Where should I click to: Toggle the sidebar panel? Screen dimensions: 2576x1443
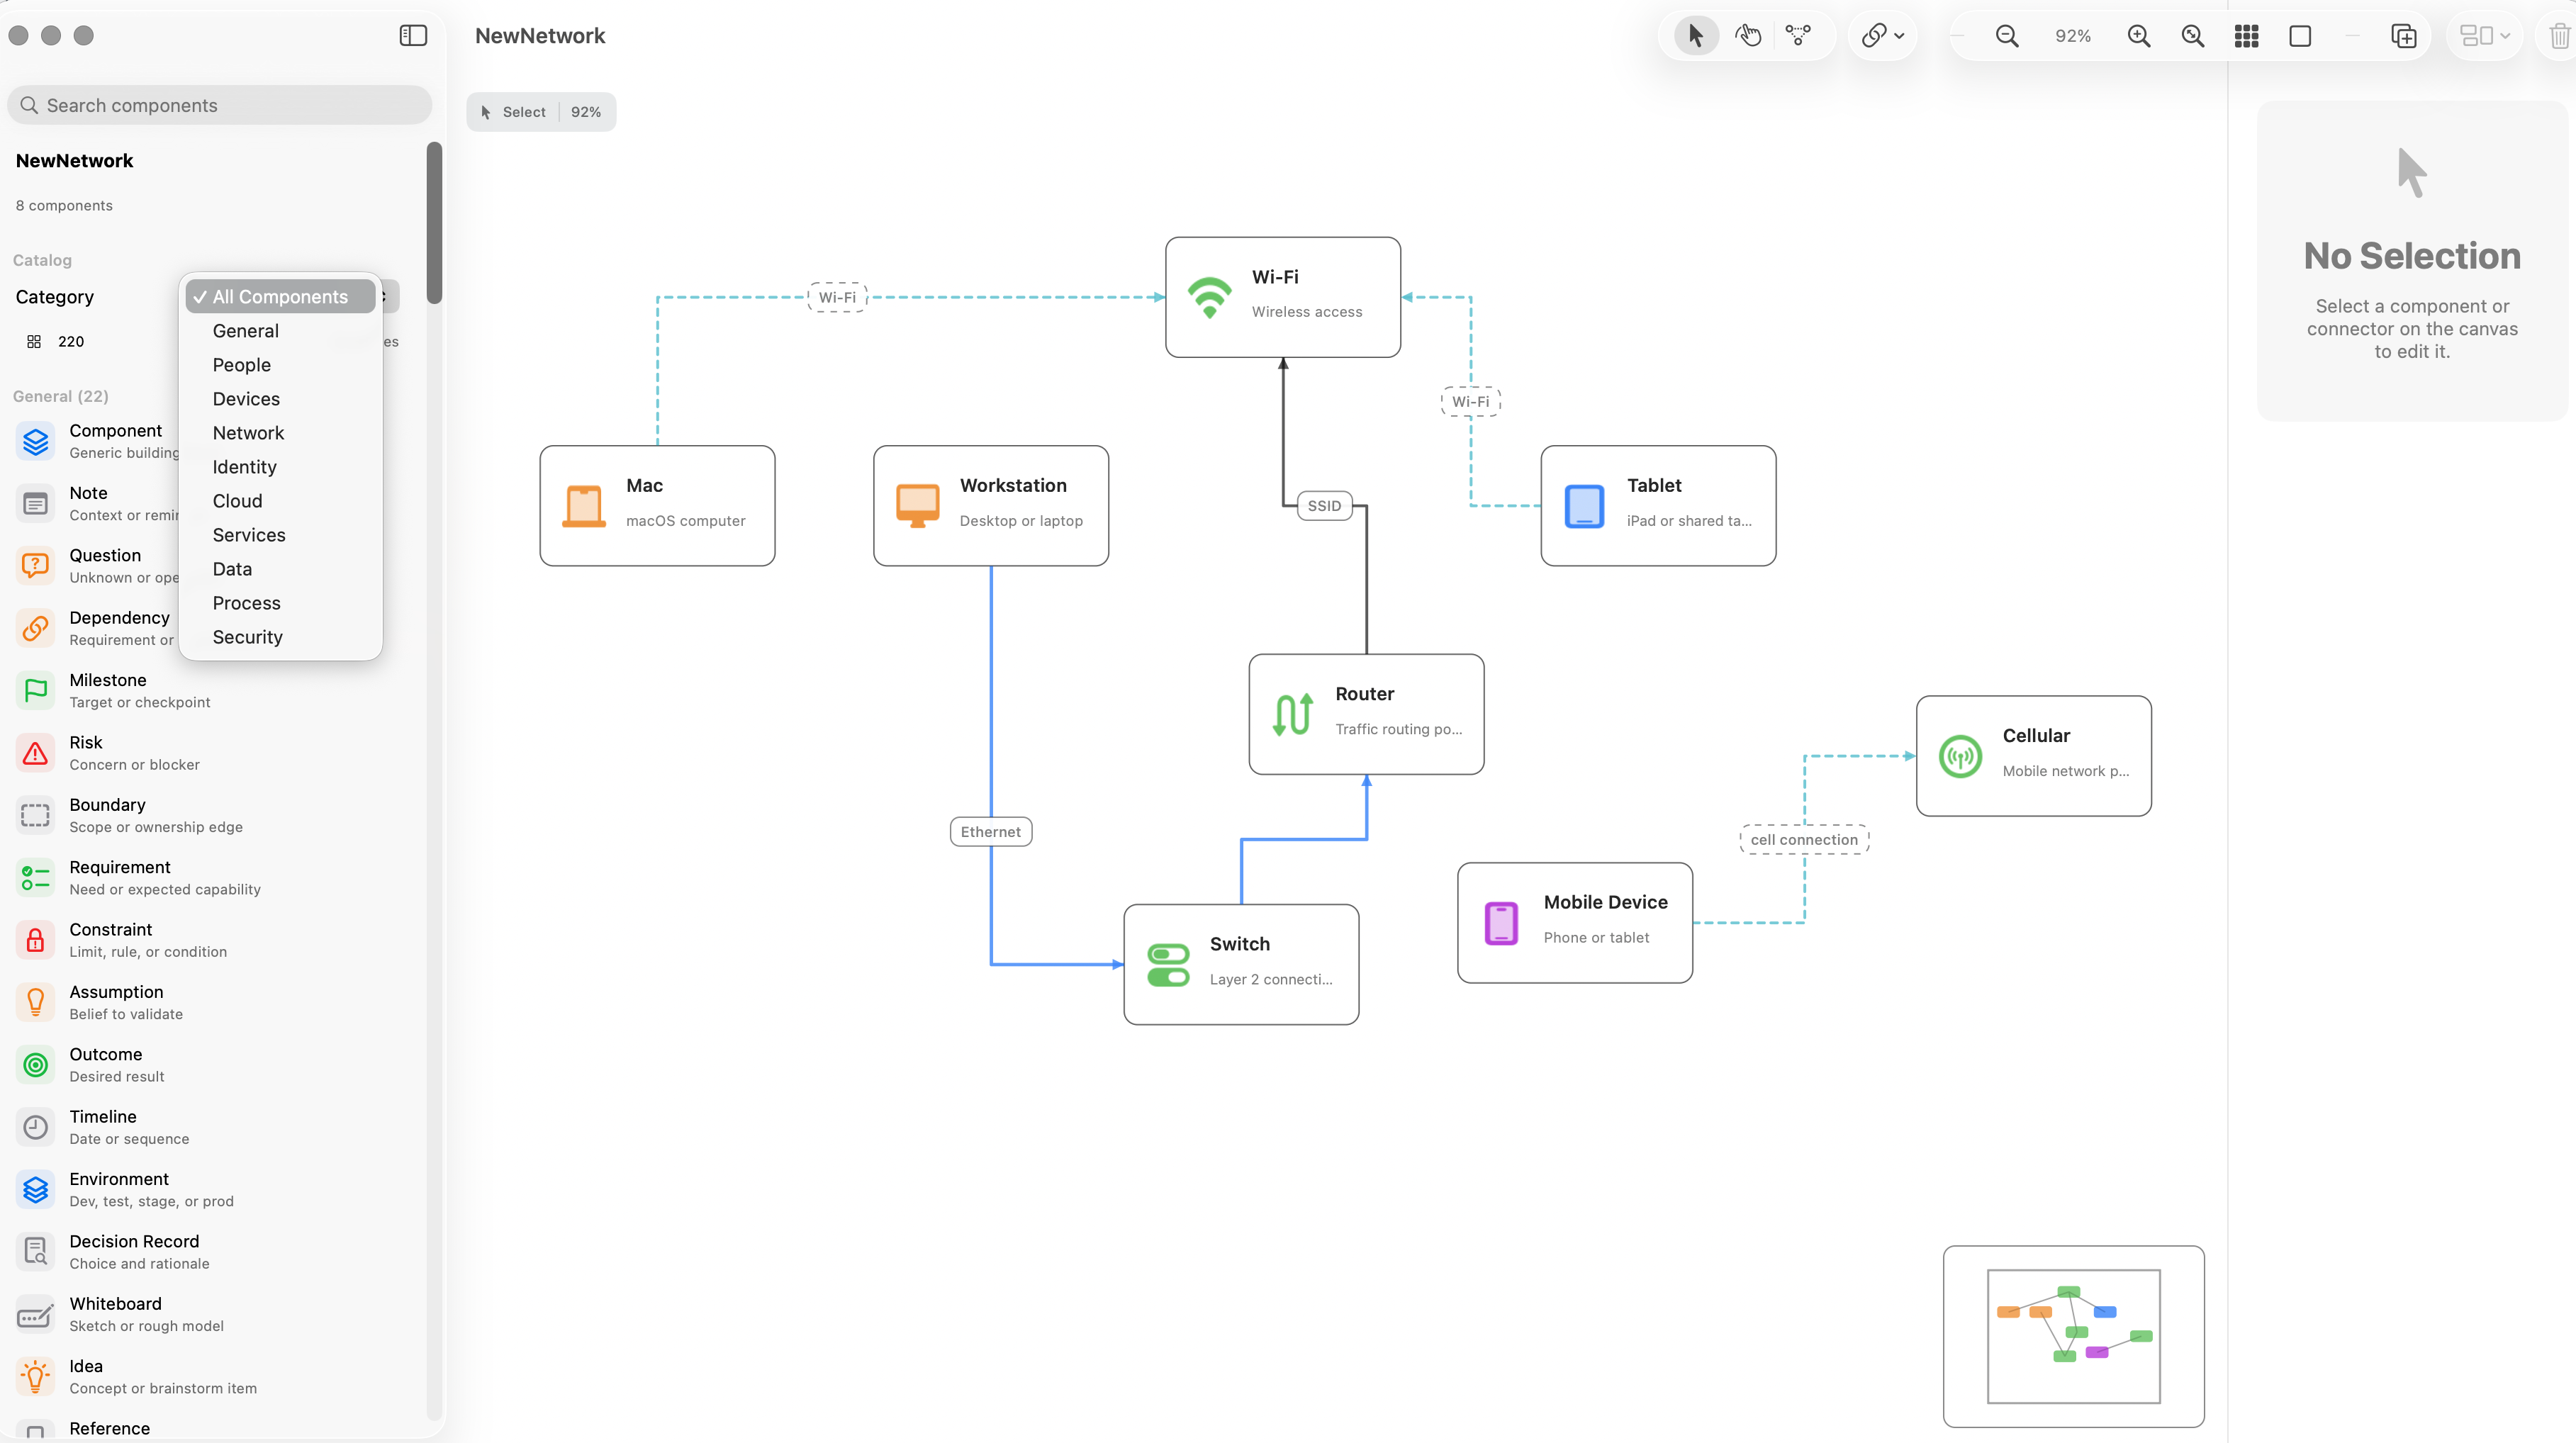413,36
